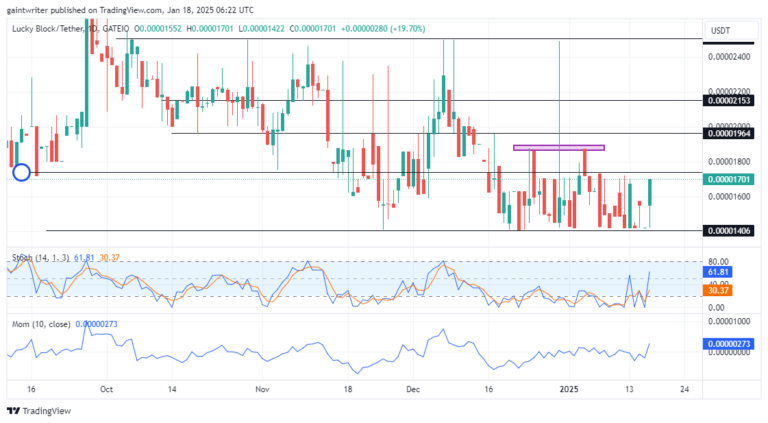Click the 24 date label on time axis

[x=685, y=389]
